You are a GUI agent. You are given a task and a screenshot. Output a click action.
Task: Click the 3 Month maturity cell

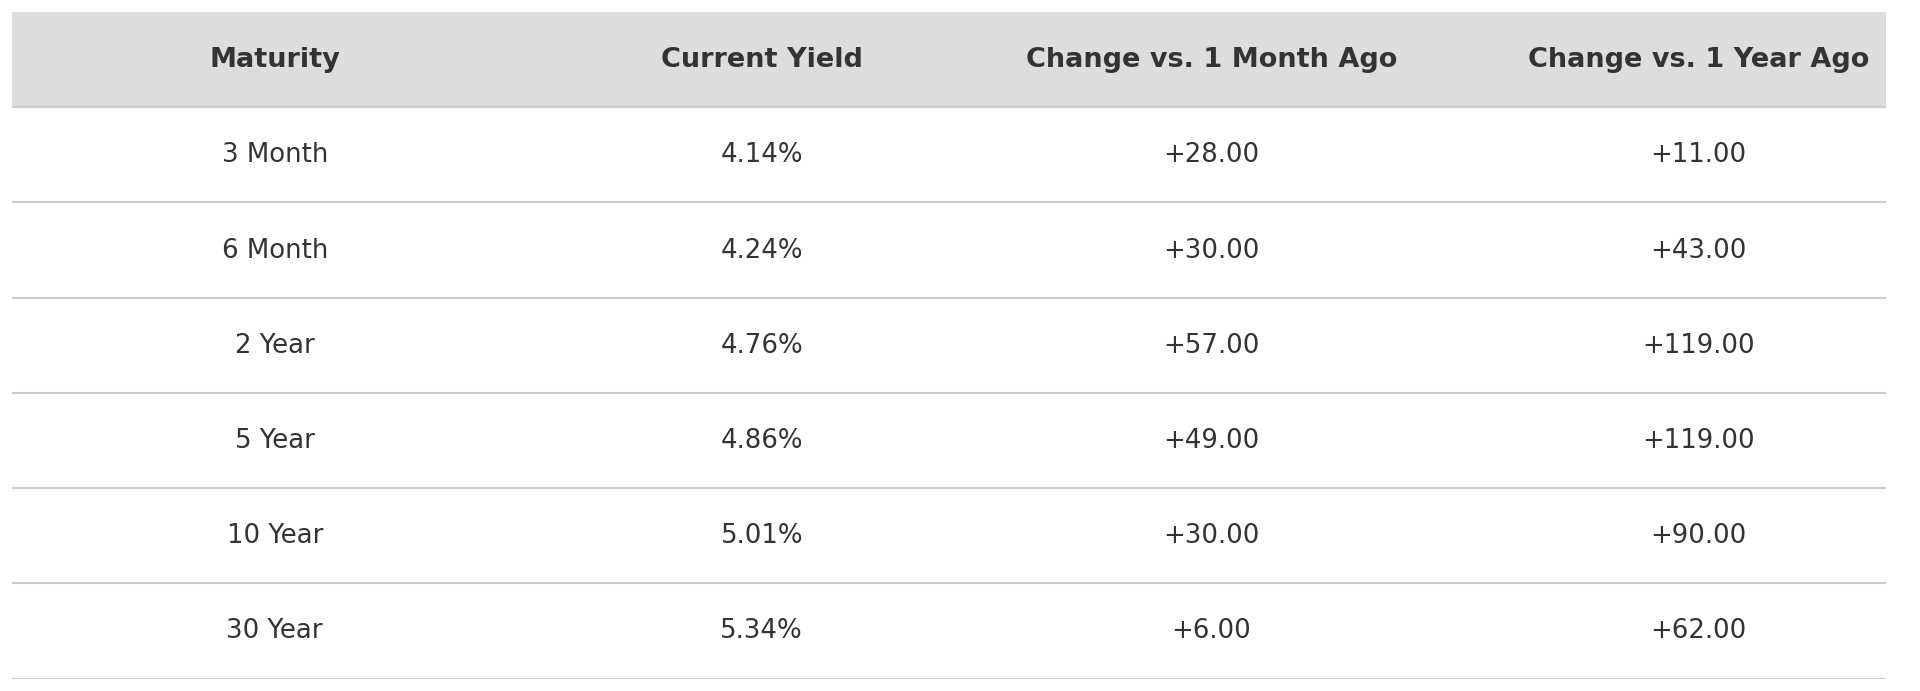[x=275, y=155]
